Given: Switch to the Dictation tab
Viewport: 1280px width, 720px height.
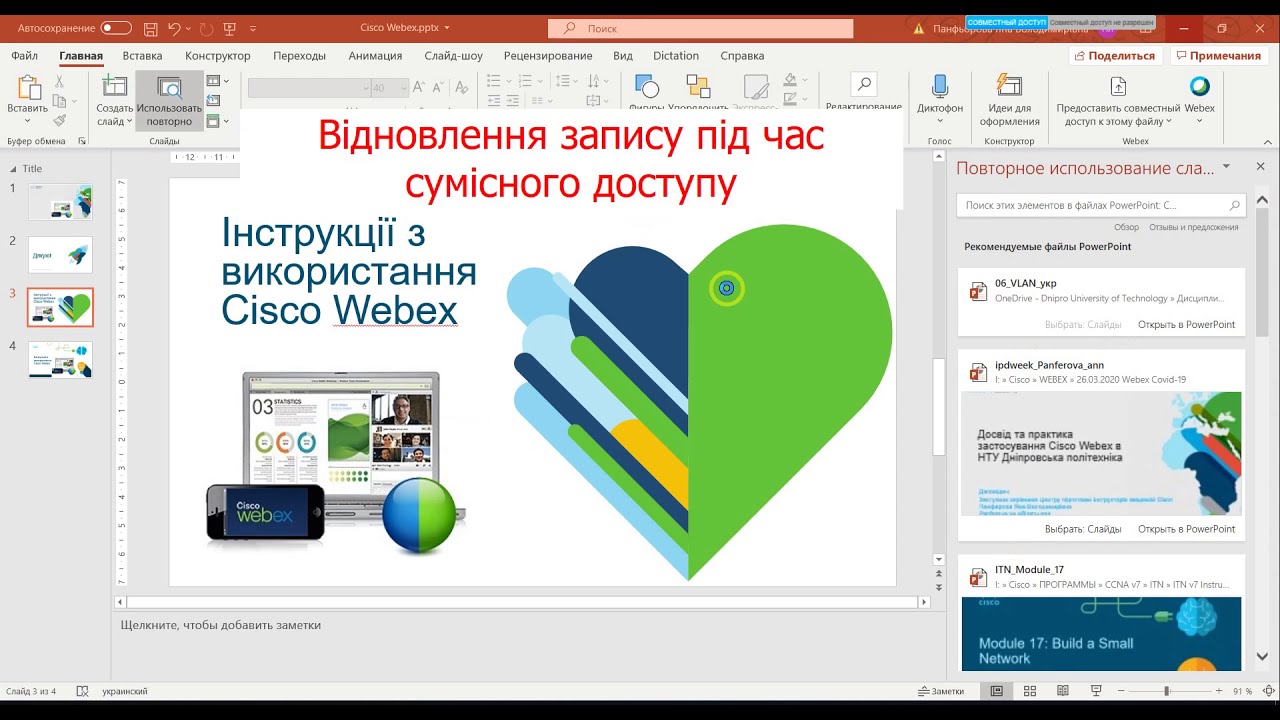Looking at the screenshot, I should [x=676, y=56].
